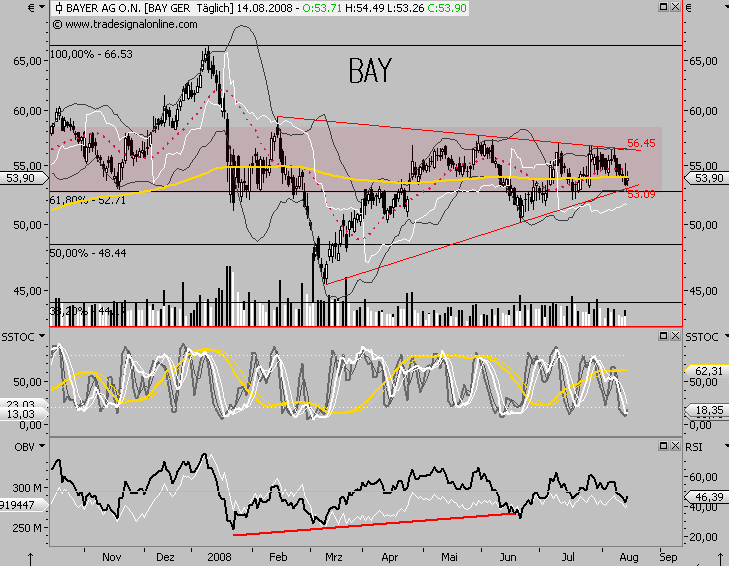The height and width of the screenshot is (566, 729).
Task: Click the 250 M label on OBV axis
Action: (27, 528)
